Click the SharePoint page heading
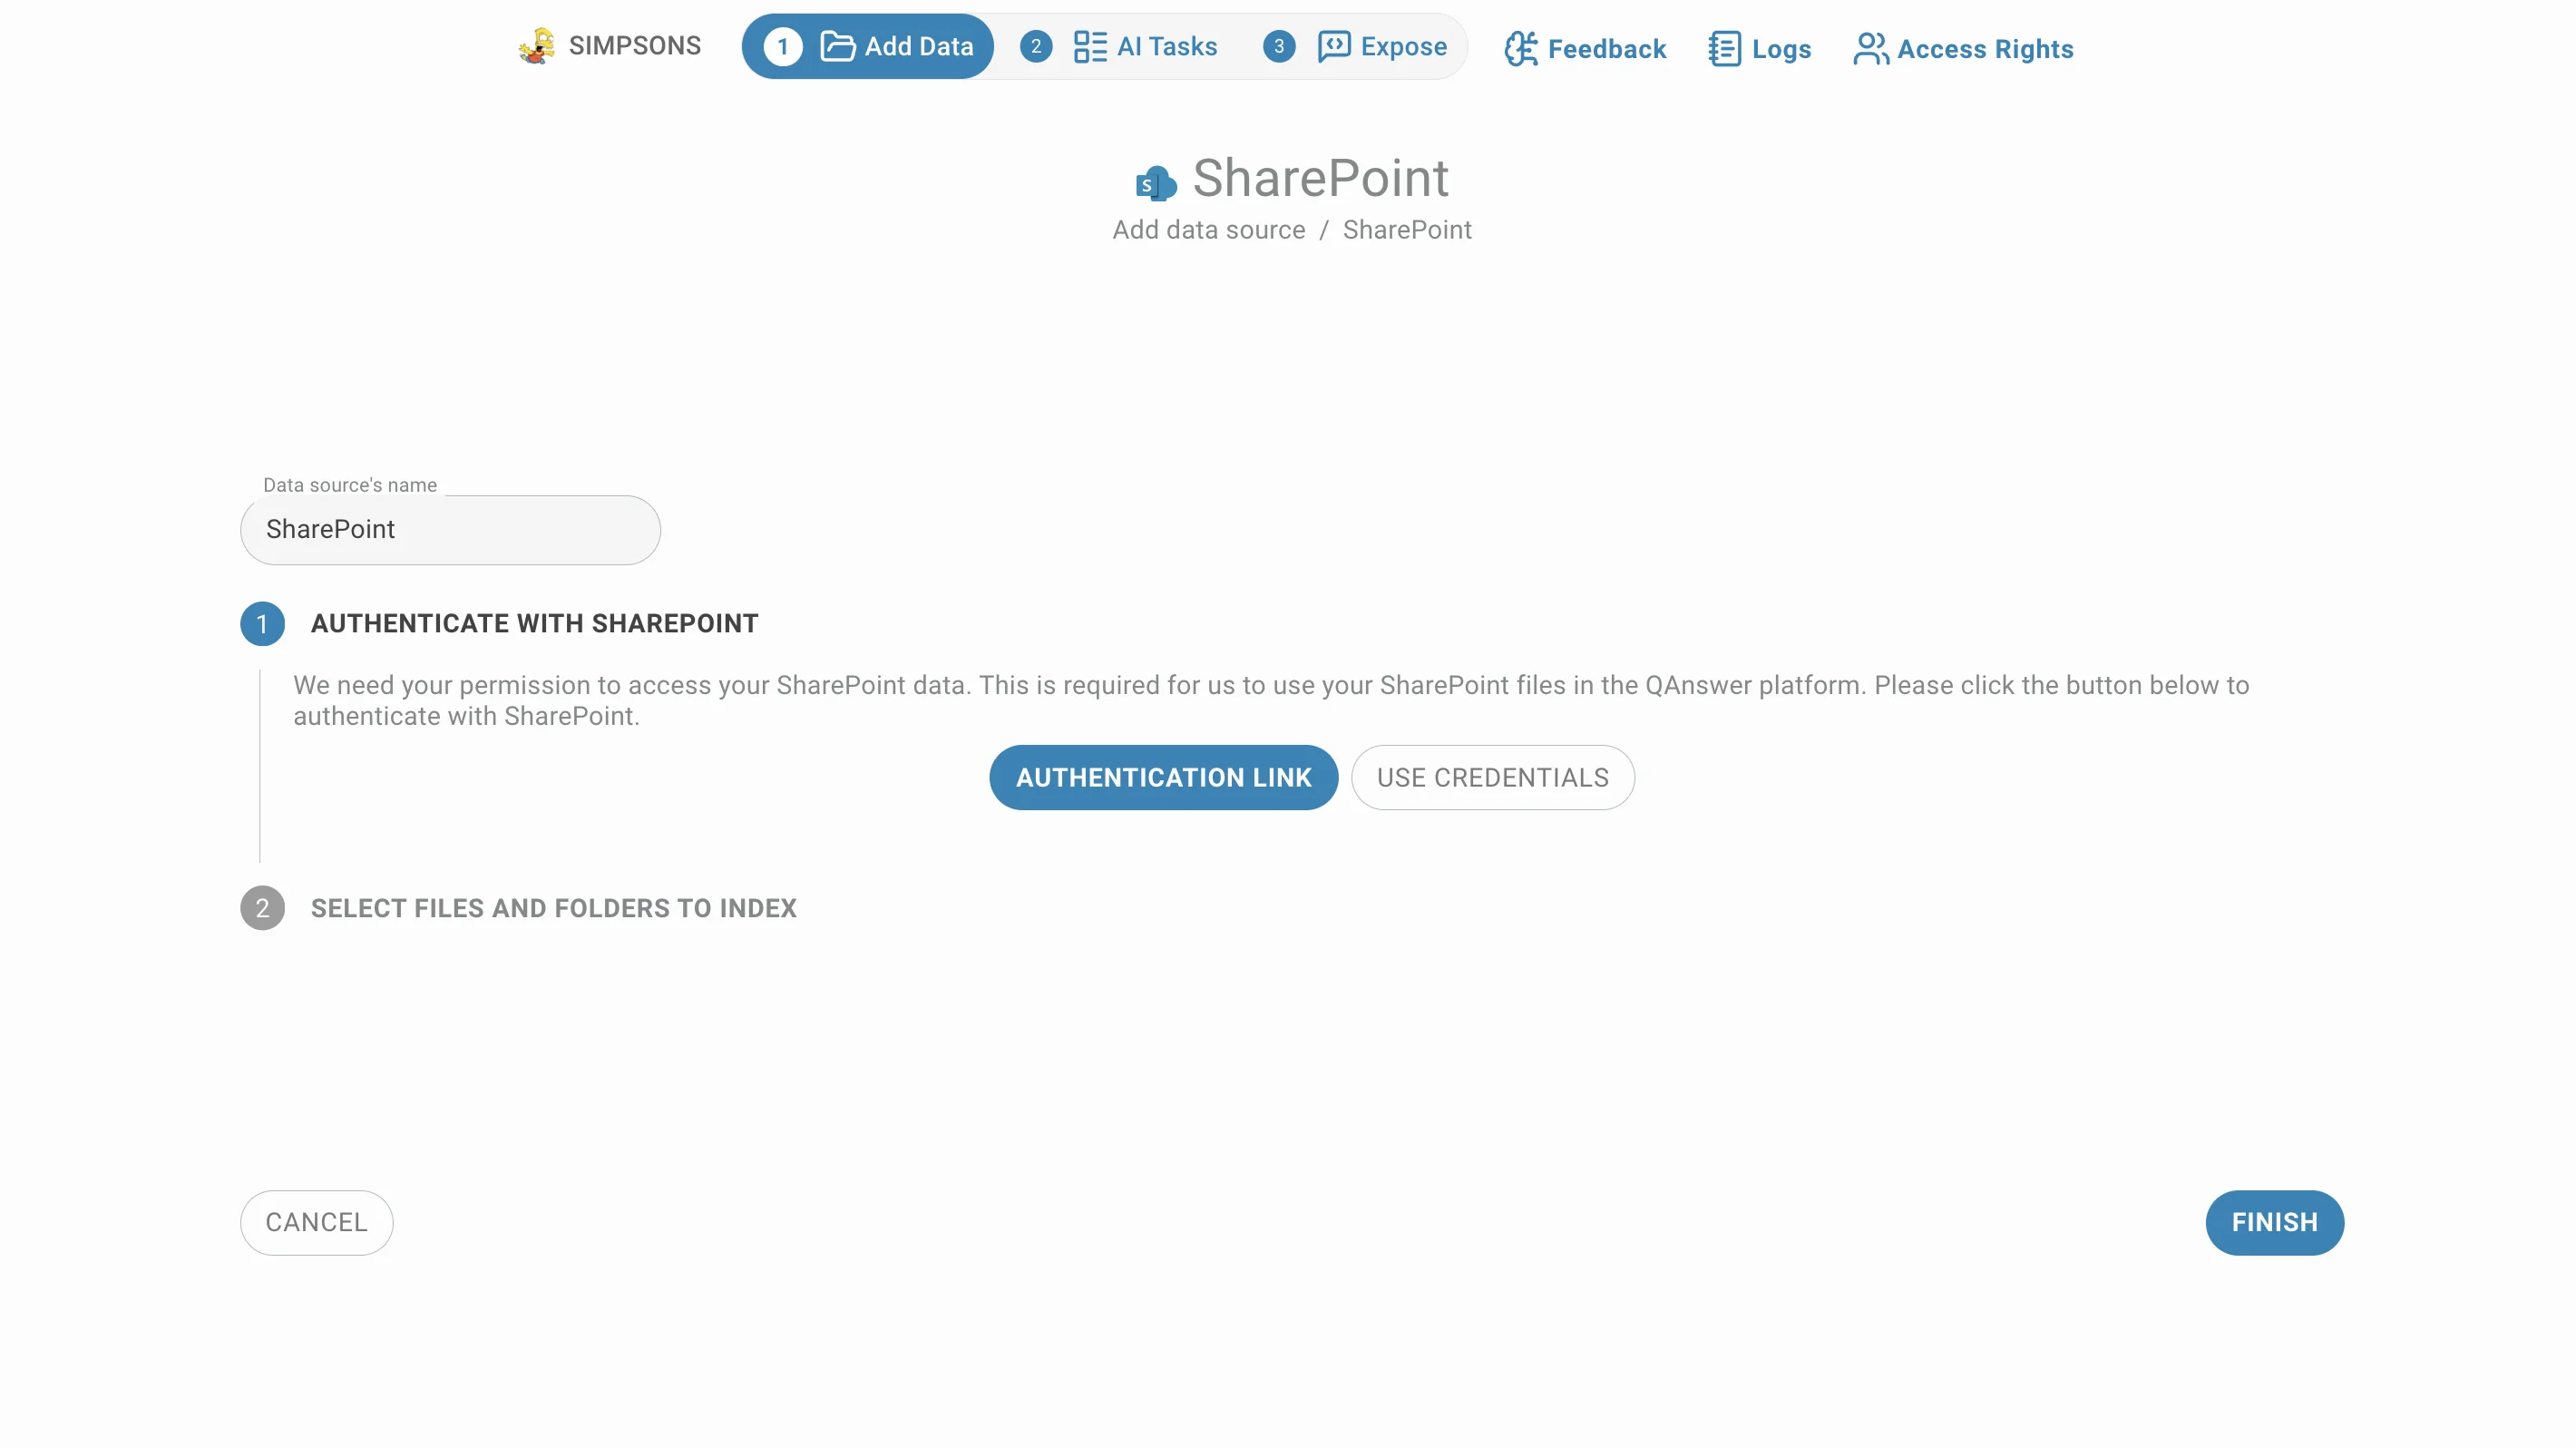 point(1320,178)
